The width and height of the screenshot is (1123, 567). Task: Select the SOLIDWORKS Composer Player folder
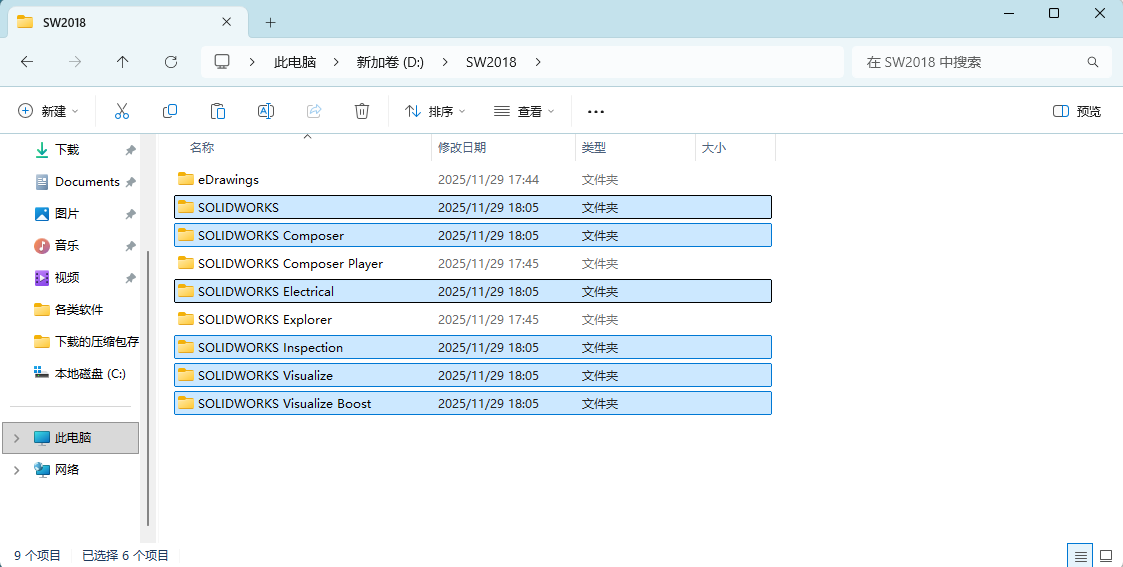click(473, 263)
